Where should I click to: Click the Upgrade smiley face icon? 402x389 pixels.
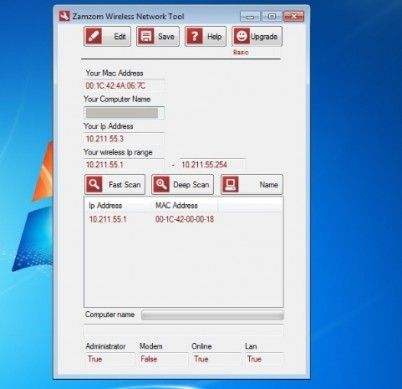(242, 36)
